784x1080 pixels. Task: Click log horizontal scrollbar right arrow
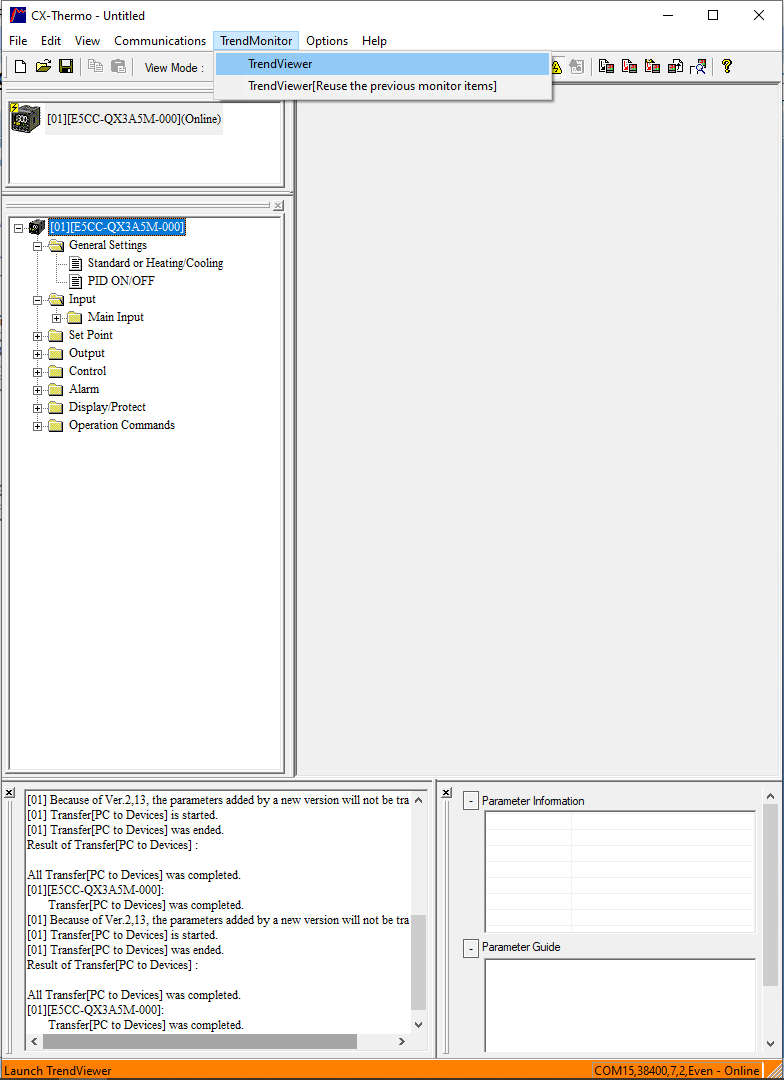click(x=402, y=1041)
